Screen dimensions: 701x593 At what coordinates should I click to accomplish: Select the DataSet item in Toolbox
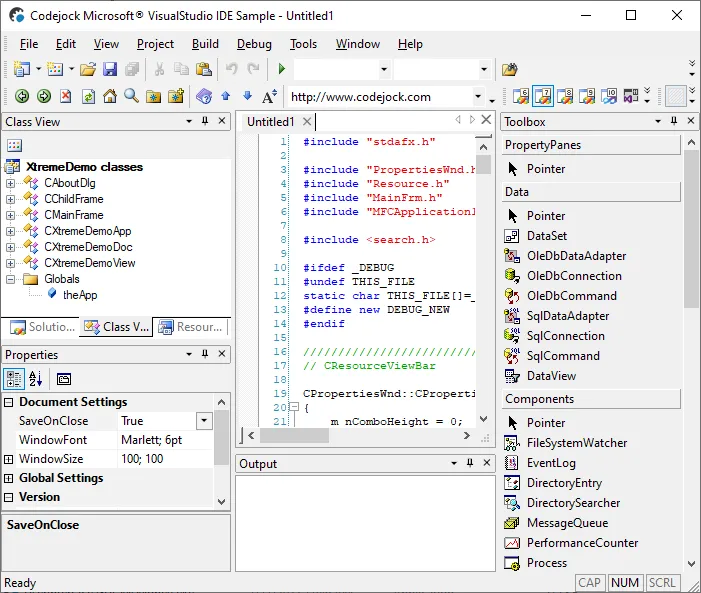tap(546, 236)
